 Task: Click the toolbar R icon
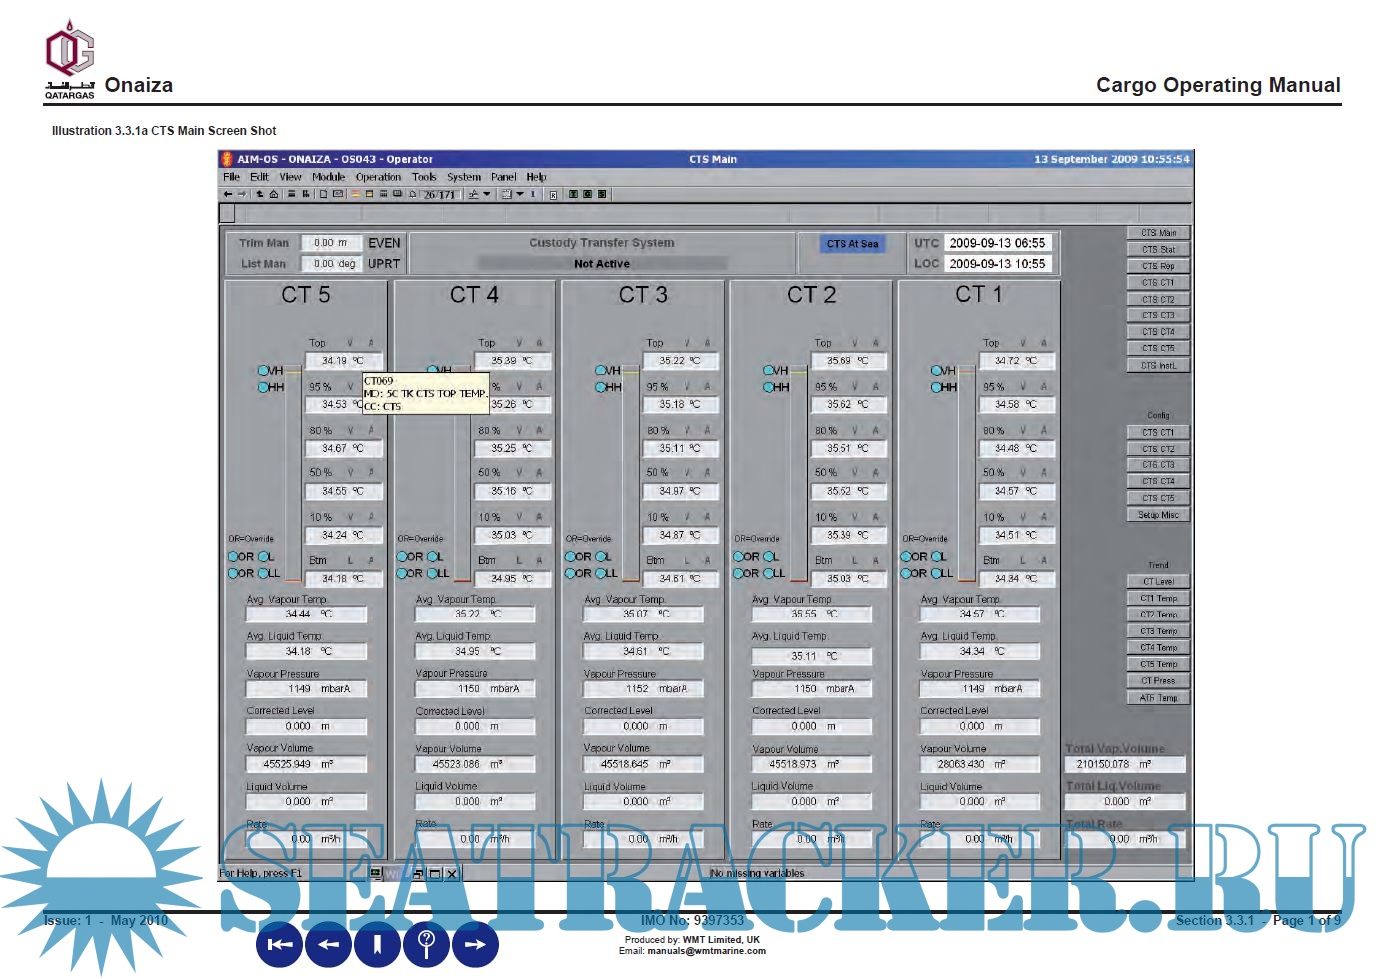553,194
